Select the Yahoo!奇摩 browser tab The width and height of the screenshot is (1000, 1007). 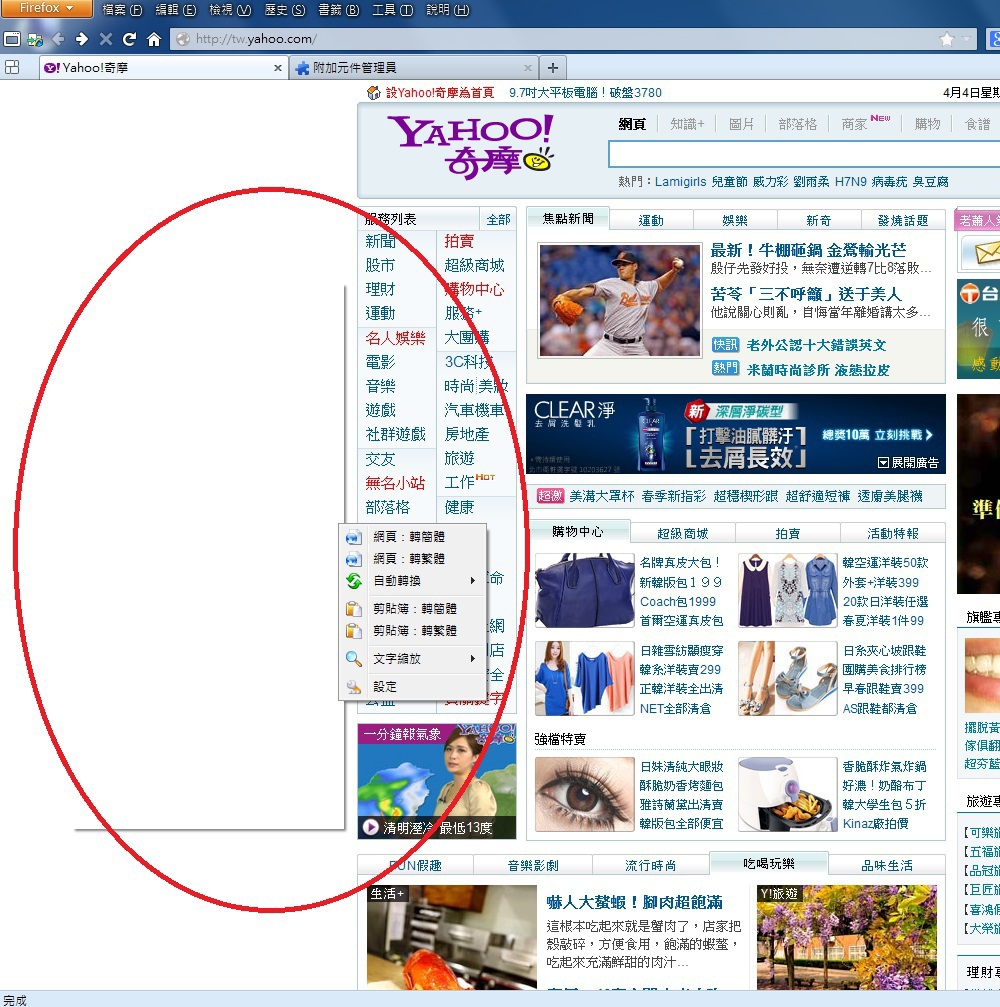pyautogui.click(x=163, y=67)
